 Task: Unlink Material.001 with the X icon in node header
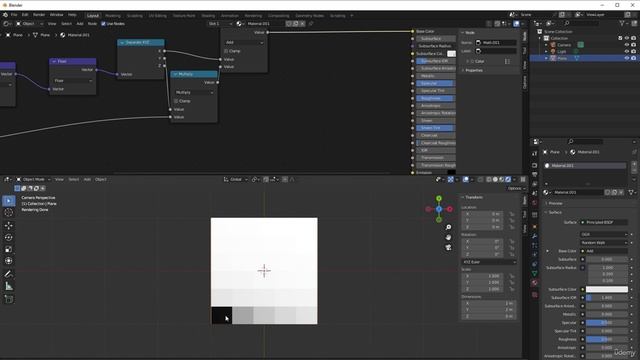tap(302, 24)
